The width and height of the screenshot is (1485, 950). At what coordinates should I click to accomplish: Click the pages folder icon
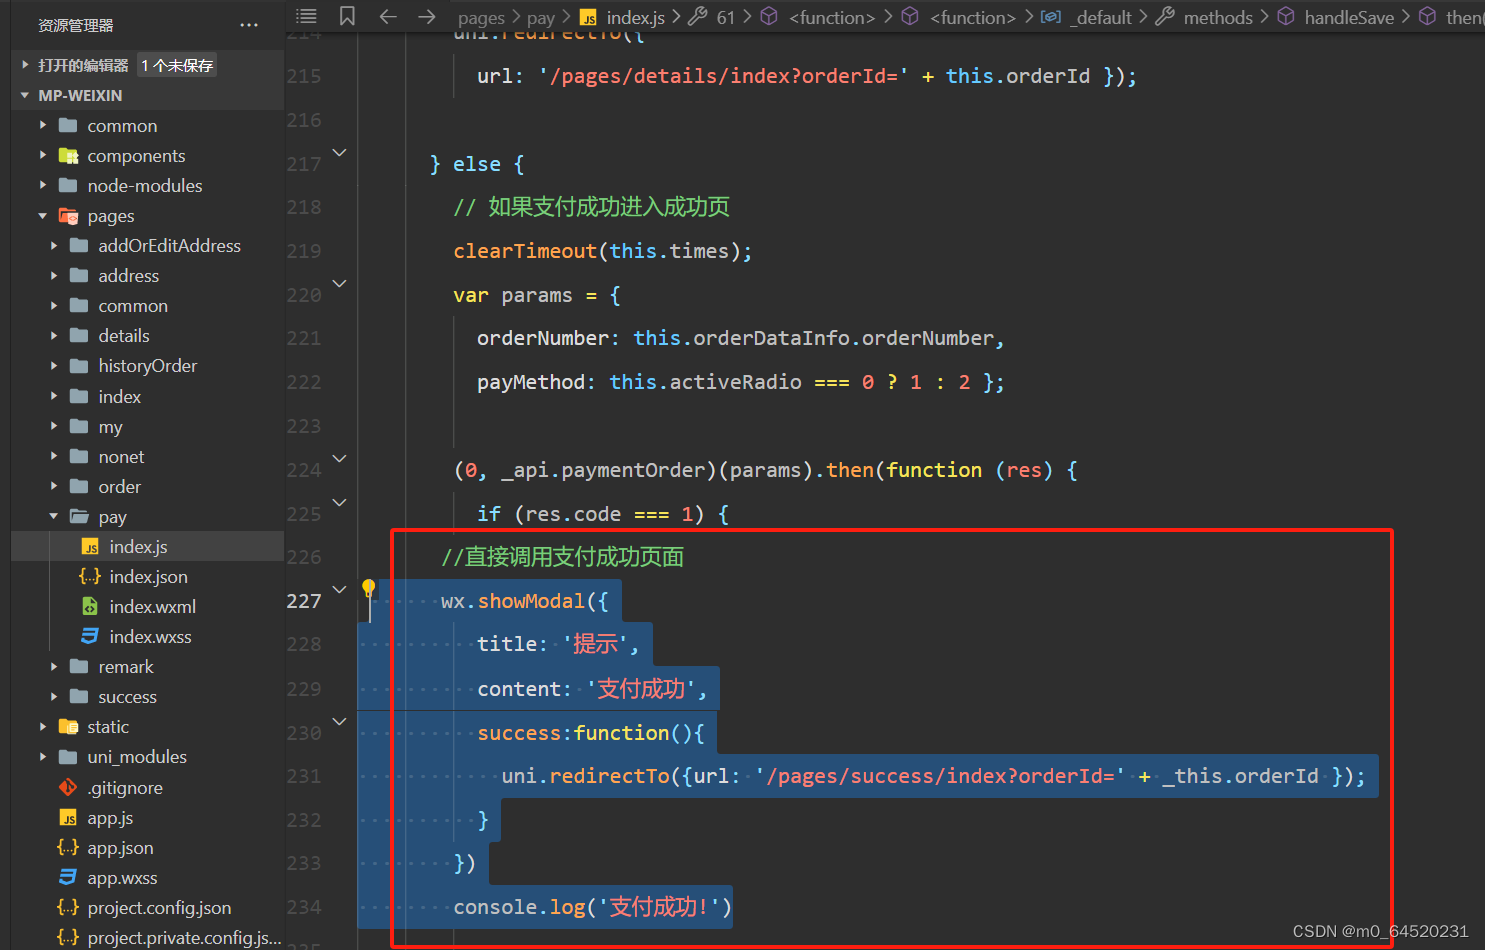pyautogui.click(x=68, y=216)
